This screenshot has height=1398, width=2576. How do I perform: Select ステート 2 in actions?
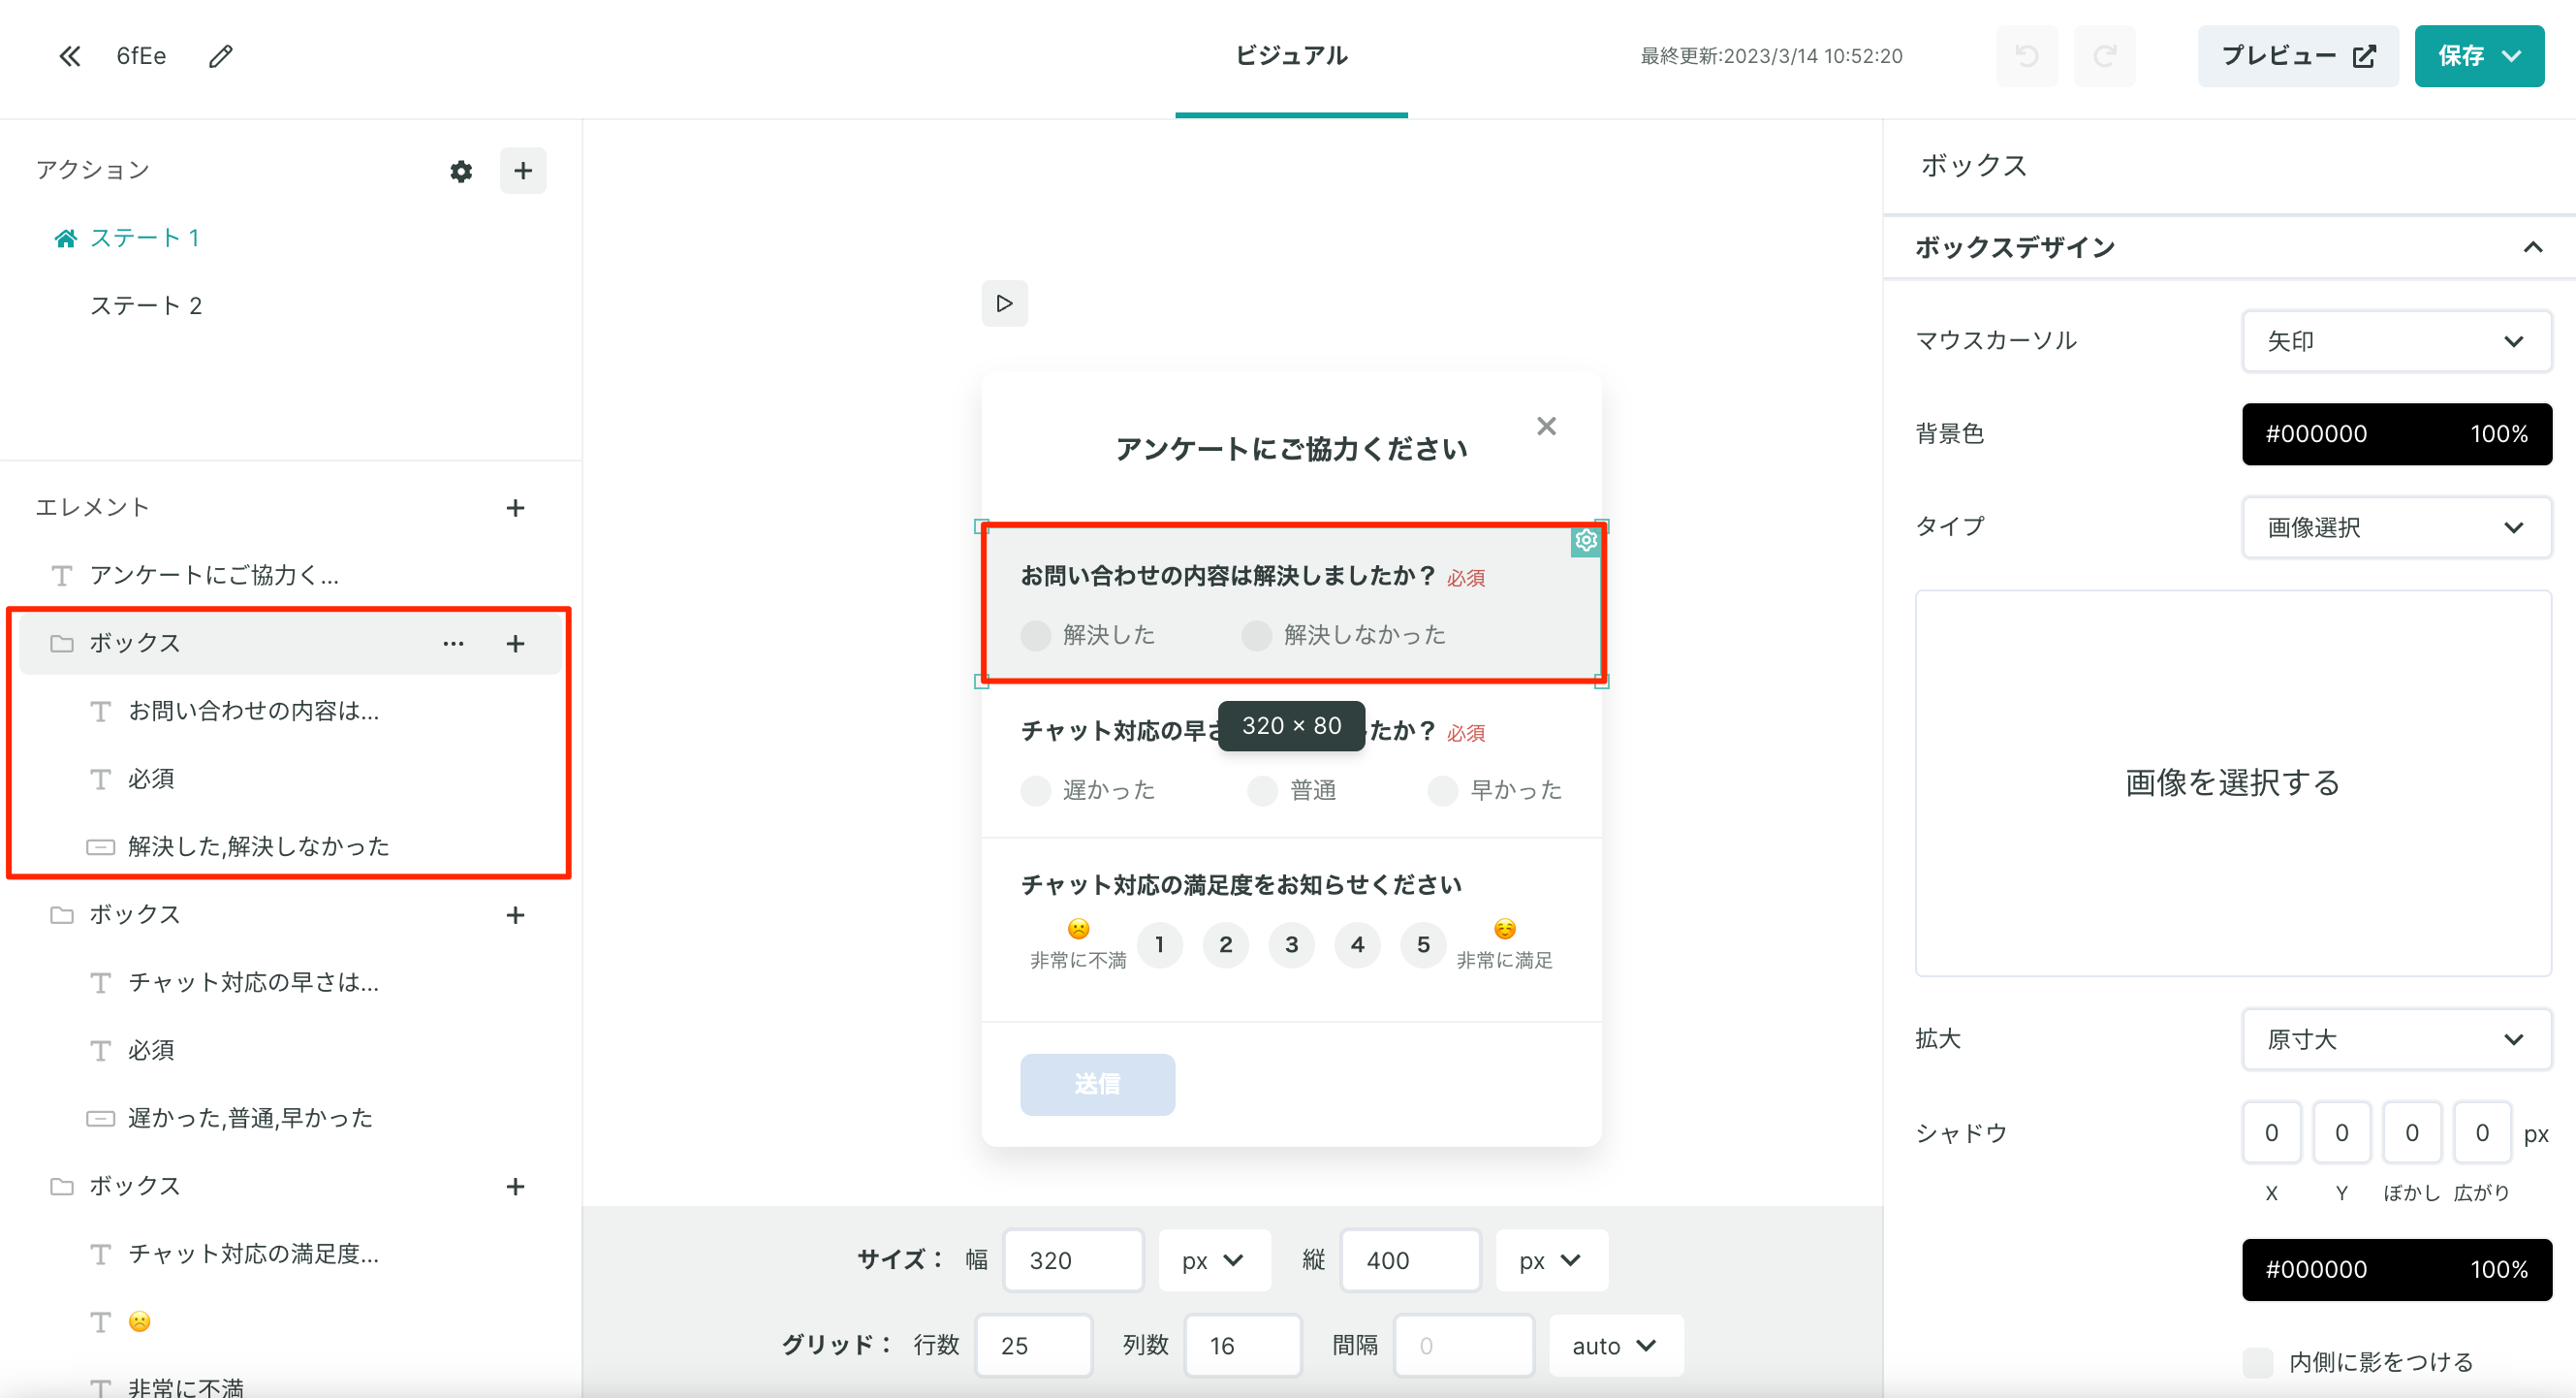(x=146, y=306)
